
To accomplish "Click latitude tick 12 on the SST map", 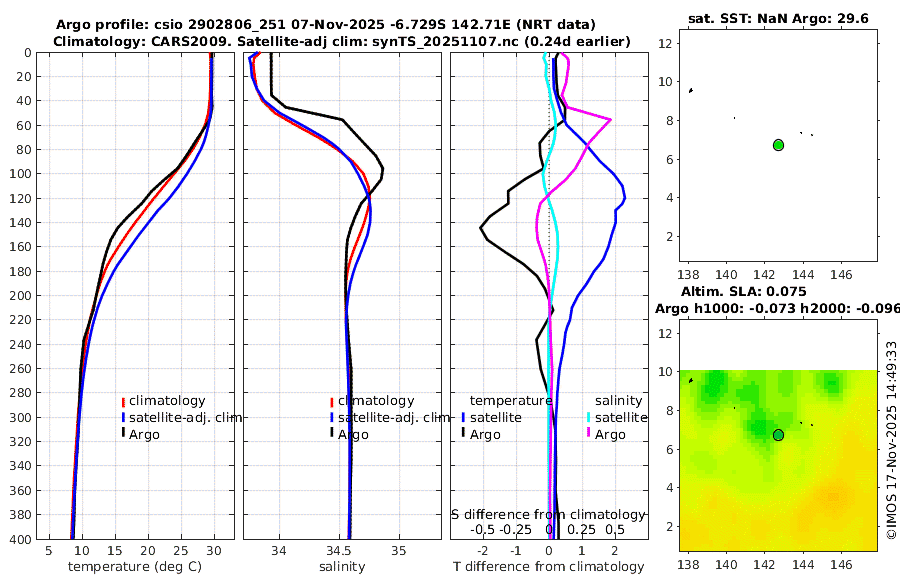I will tap(665, 43).
